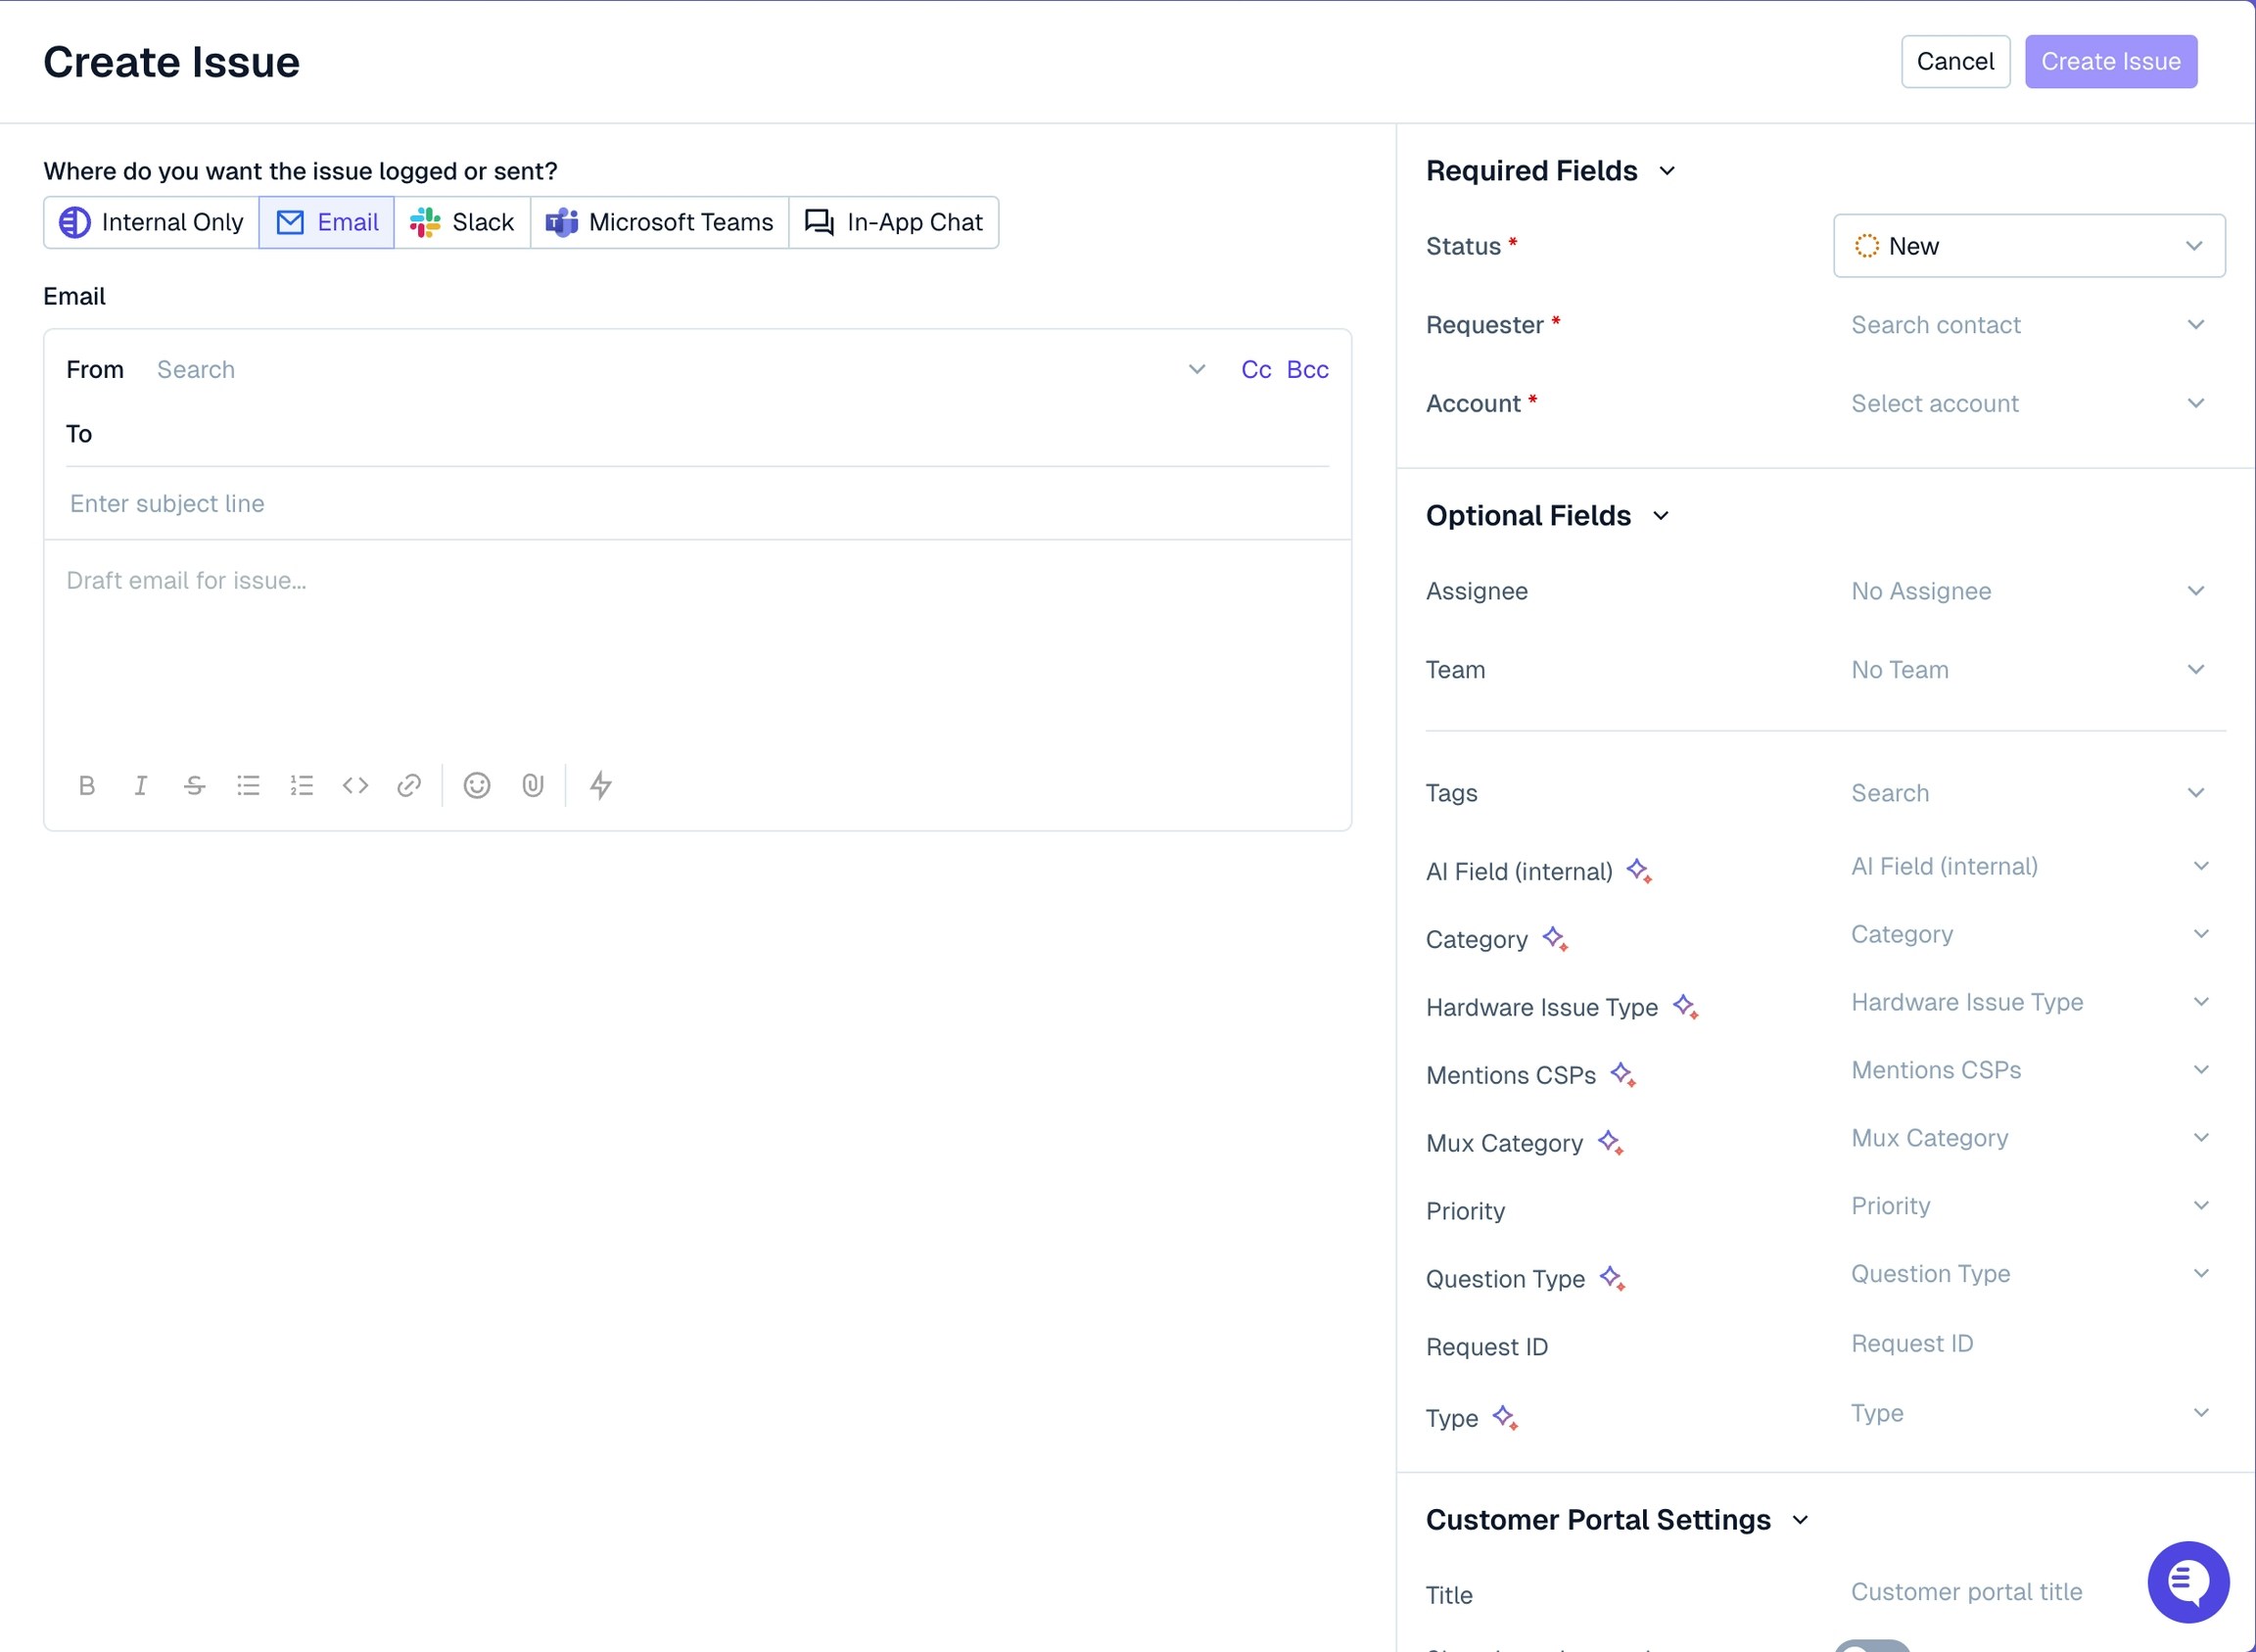Image resolution: width=2256 pixels, height=1652 pixels.
Task: Insert a hyperlink in draft
Action: [x=409, y=786]
